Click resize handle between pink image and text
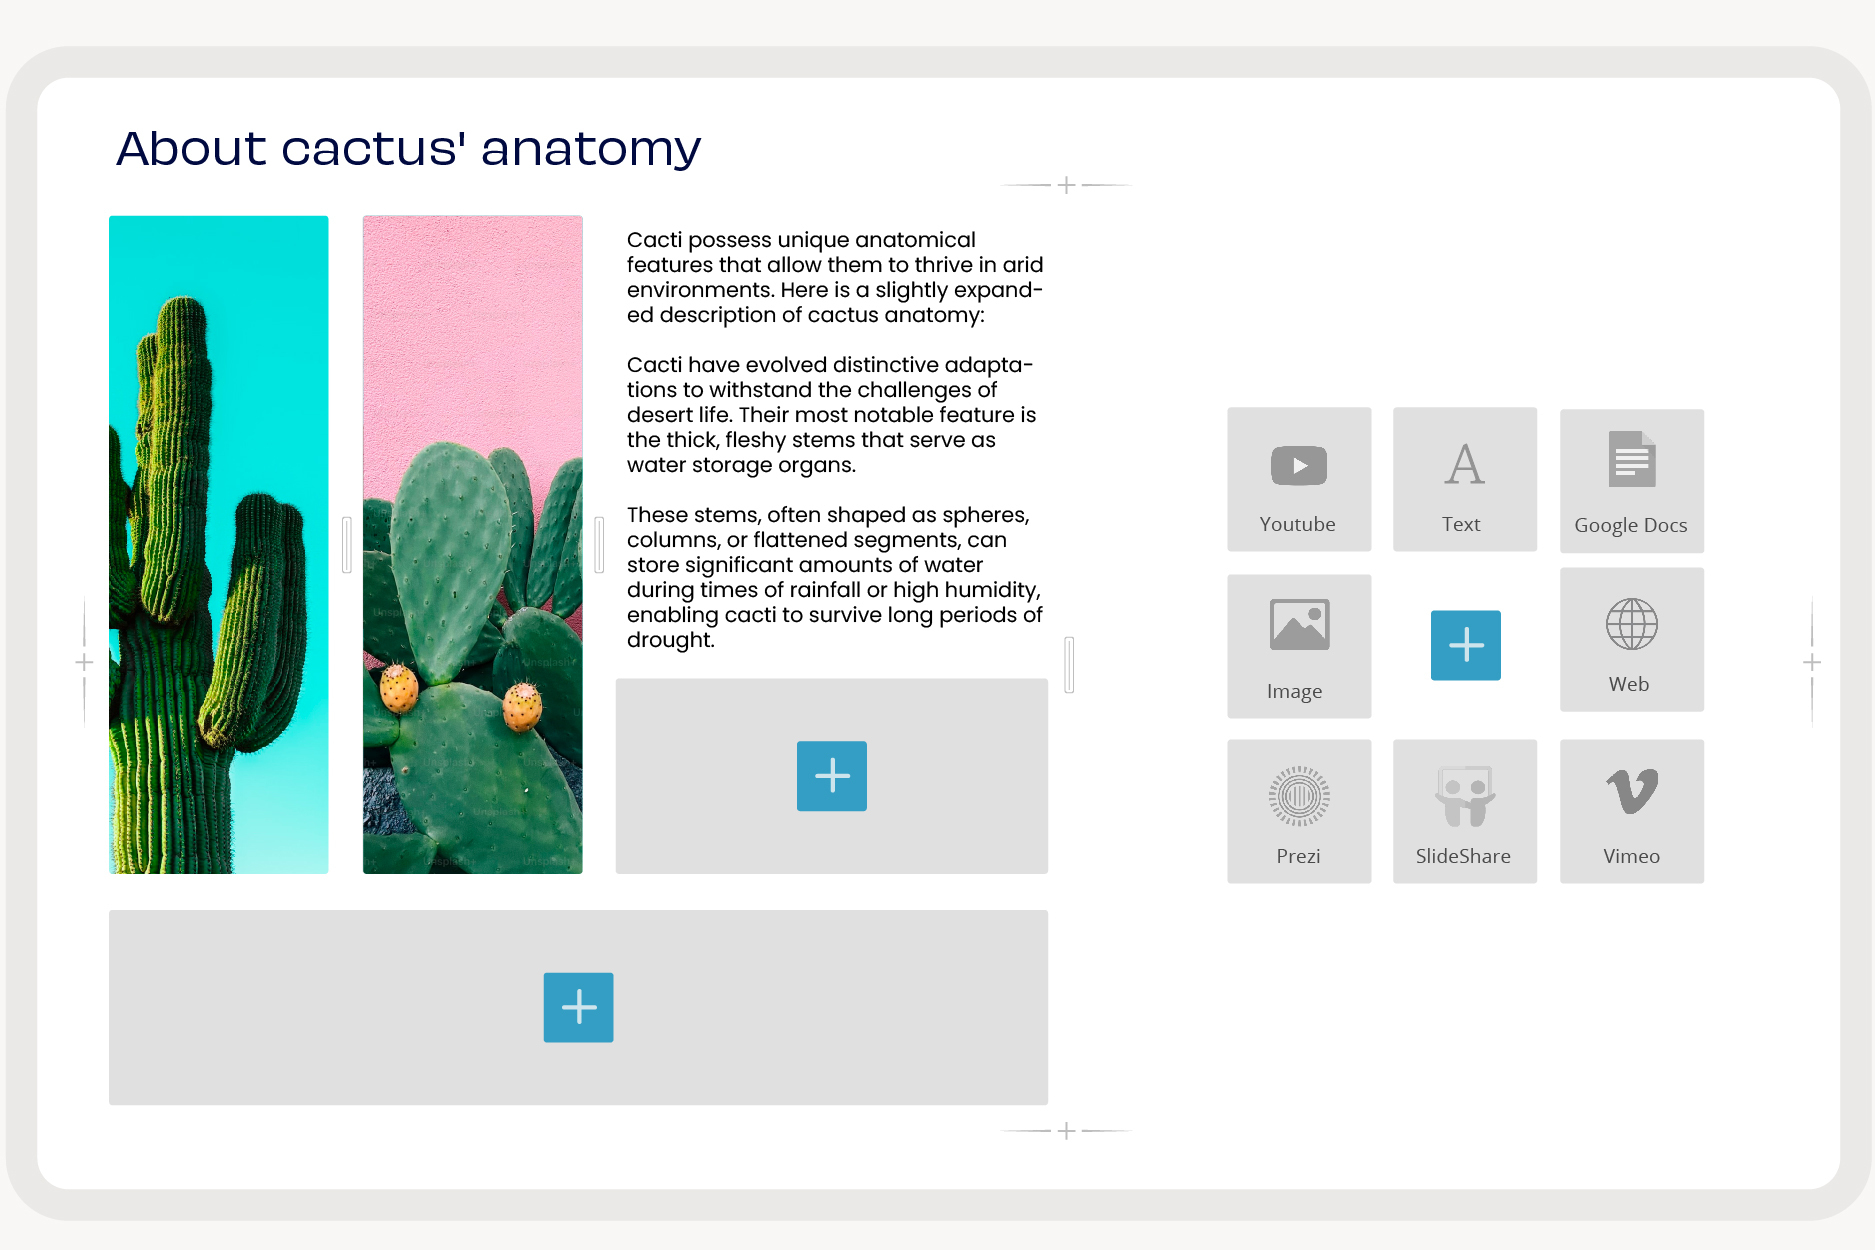Viewport: 1875px width, 1250px height. (599, 545)
